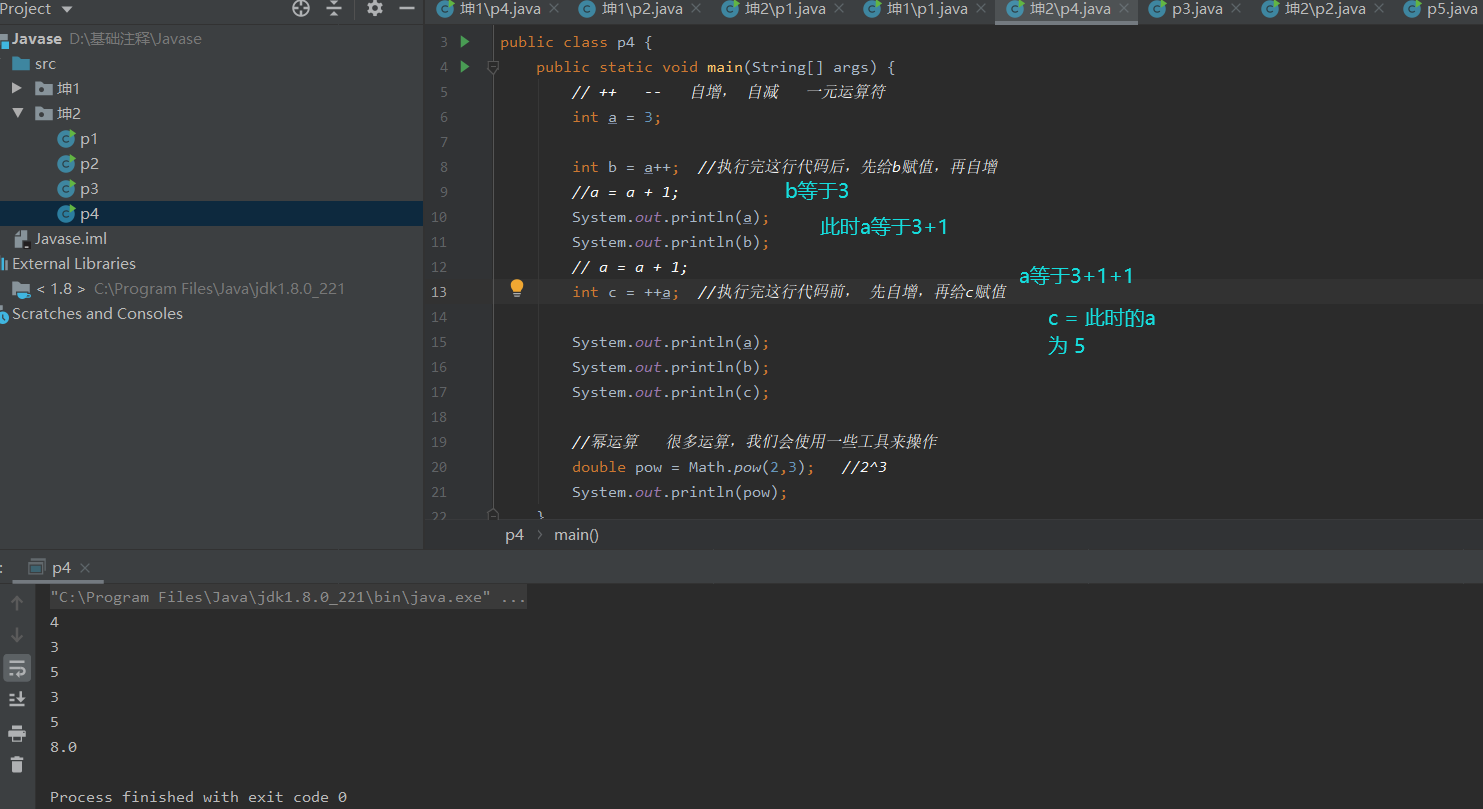Image resolution: width=1483 pixels, height=809 pixels.
Task: Show intention actions light bulb
Action: (x=517, y=289)
